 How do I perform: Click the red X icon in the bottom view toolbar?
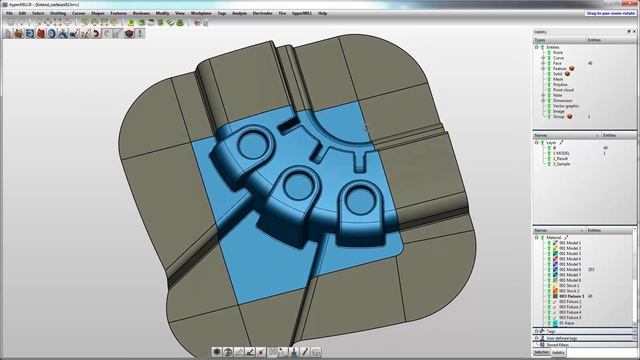point(261,351)
